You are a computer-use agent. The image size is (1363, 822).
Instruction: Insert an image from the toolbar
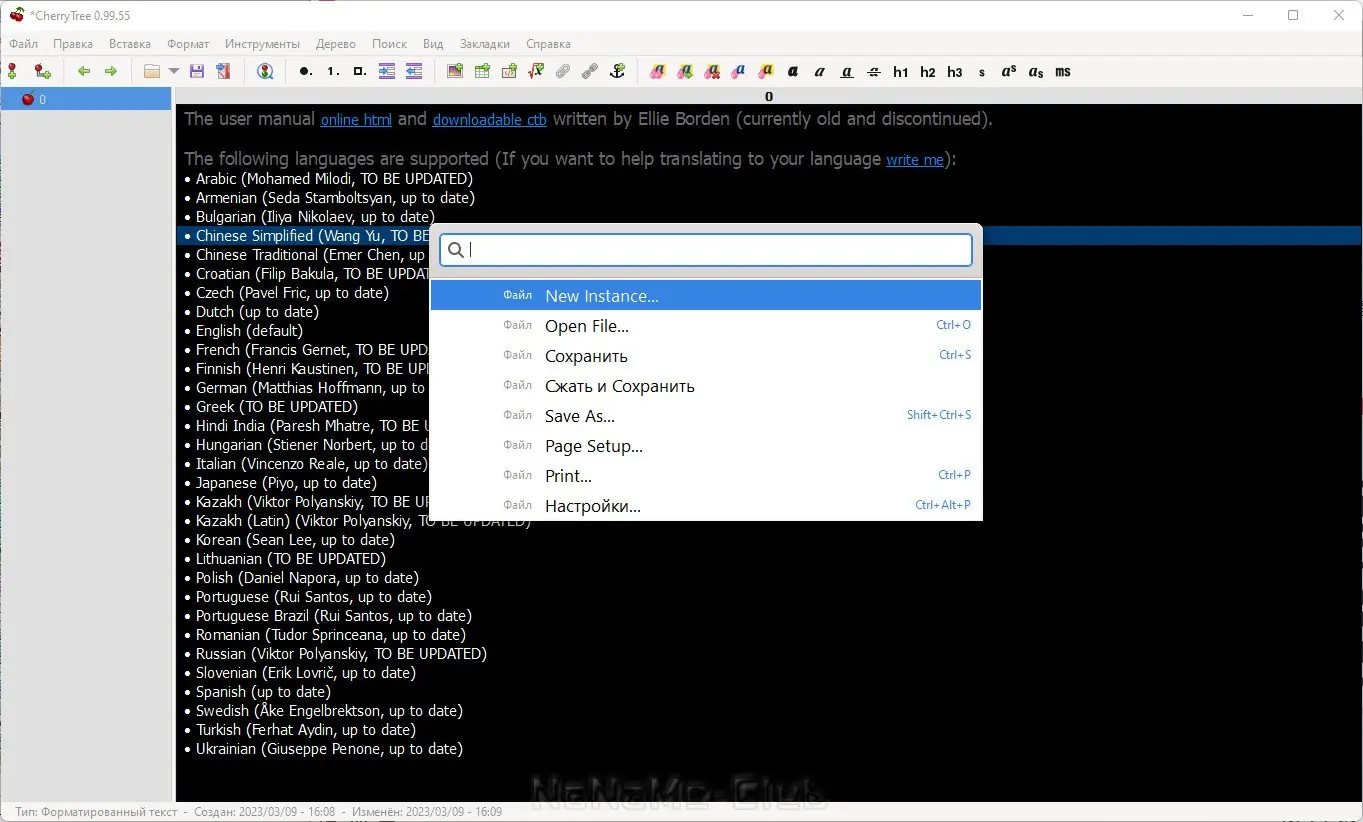click(455, 72)
